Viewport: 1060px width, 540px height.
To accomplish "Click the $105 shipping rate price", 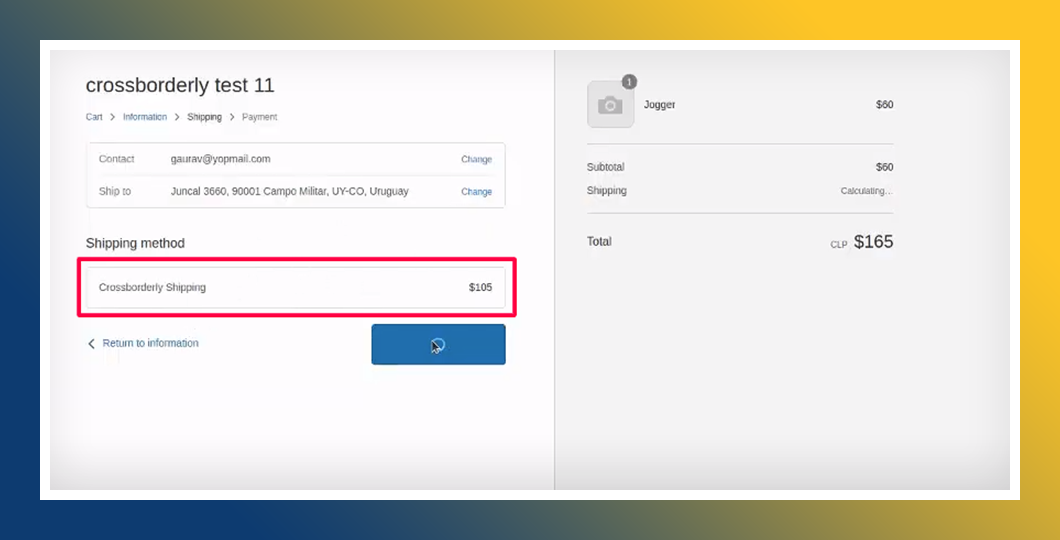I will point(480,287).
